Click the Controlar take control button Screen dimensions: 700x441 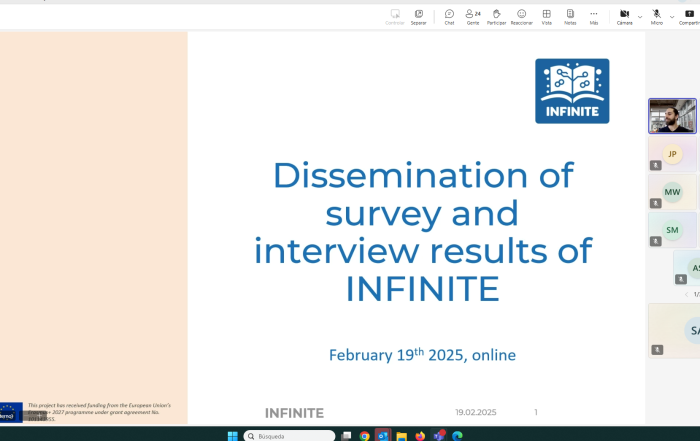point(395,16)
